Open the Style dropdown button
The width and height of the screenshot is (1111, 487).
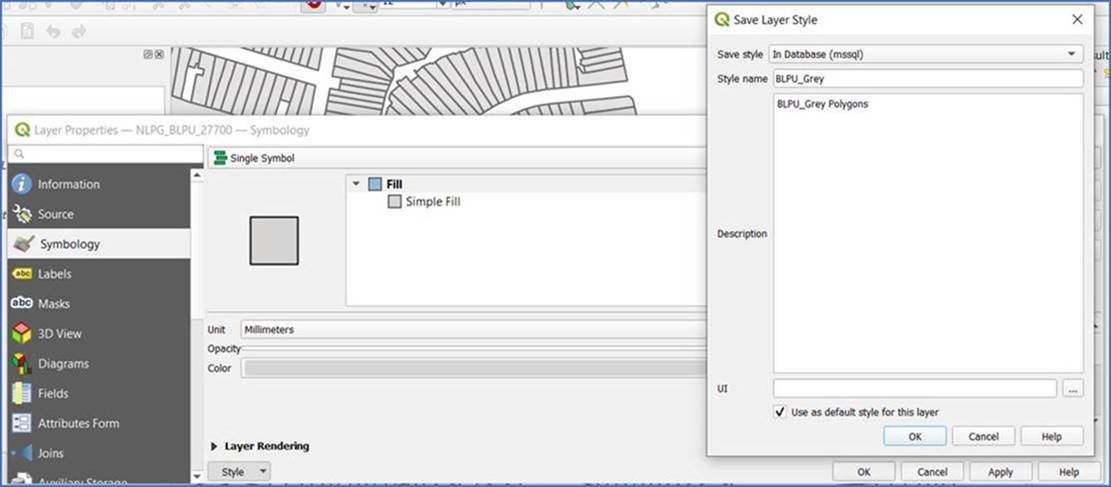(239, 472)
